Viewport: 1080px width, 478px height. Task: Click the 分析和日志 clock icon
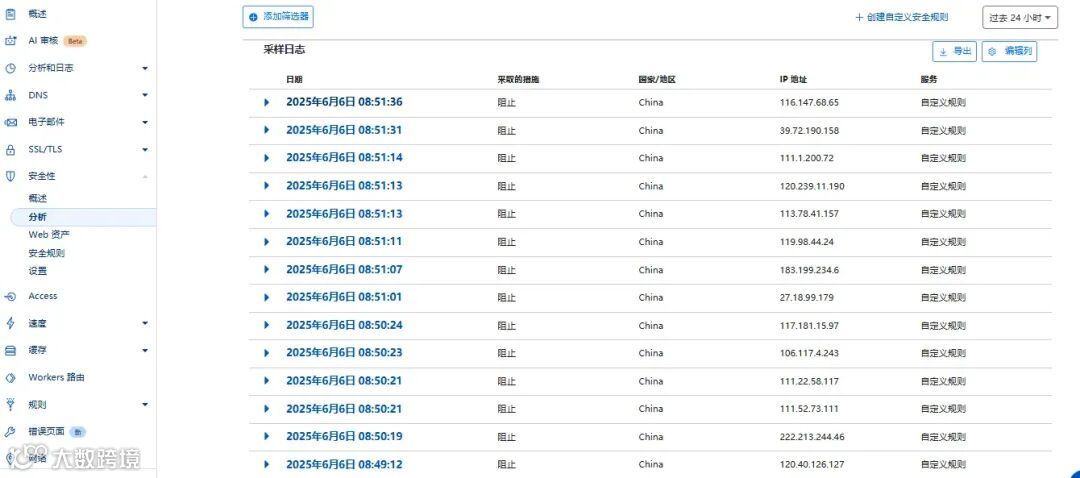click(10, 68)
